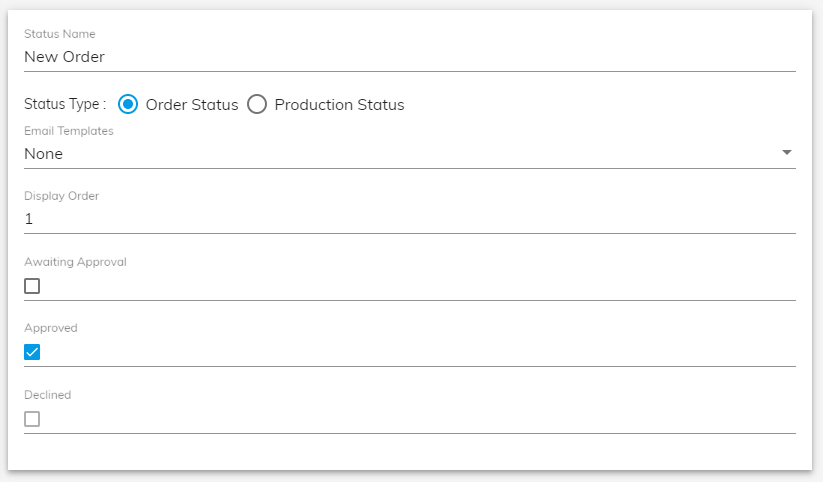Viewport: 823px width, 482px height.
Task: Enable the Awaiting Approval checkbox
Action: point(32,286)
